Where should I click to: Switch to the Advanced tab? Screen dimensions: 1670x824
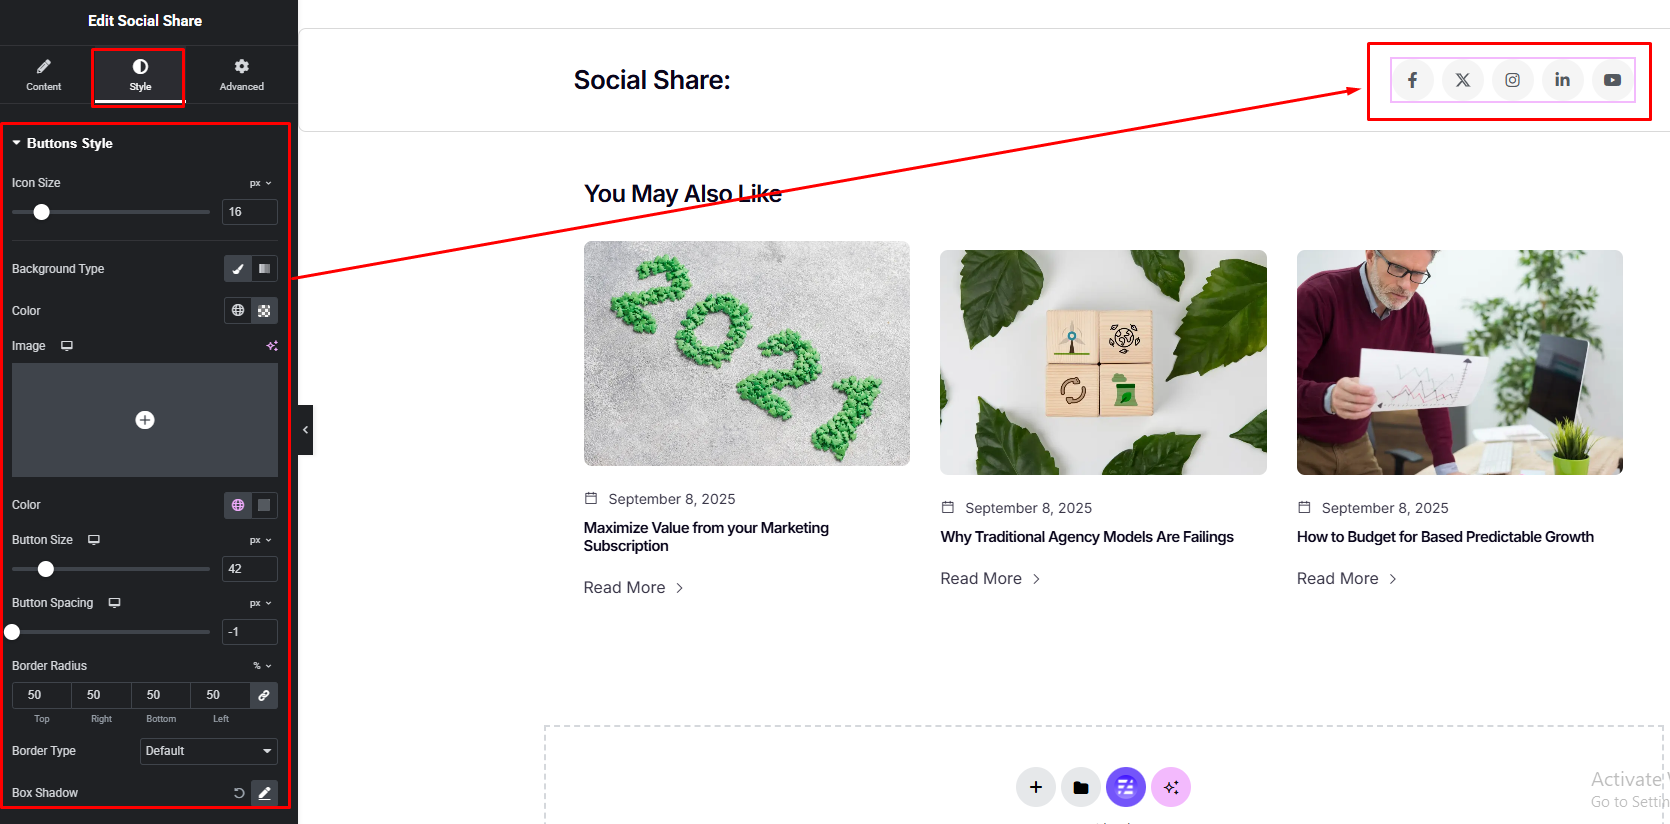242,75
